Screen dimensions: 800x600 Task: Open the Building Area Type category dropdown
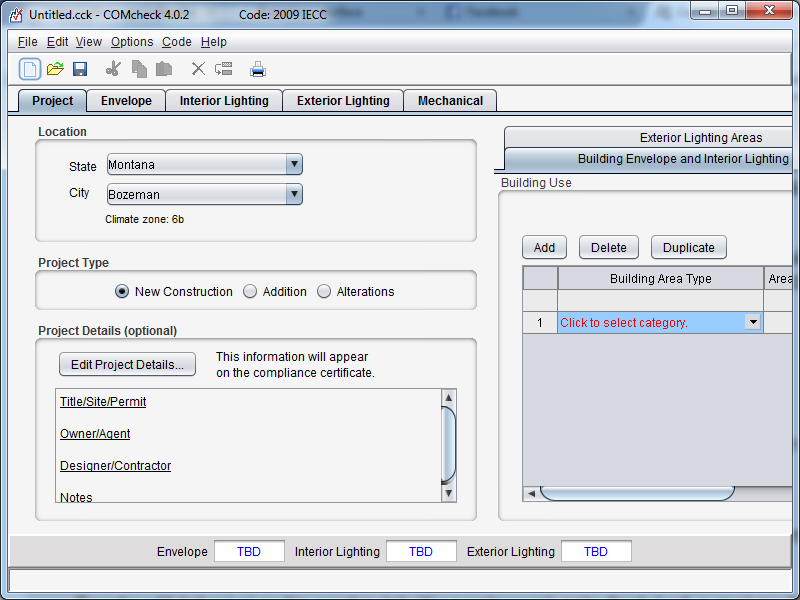click(x=755, y=322)
